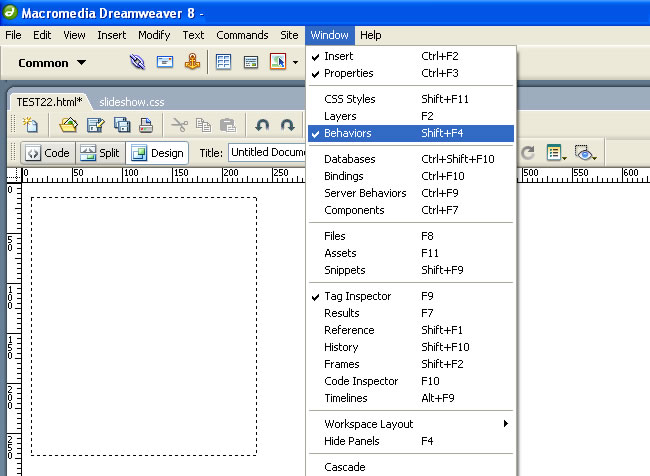Insert a Named Anchor
Screen dimensions: 650x476
click(x=192, y=62)
